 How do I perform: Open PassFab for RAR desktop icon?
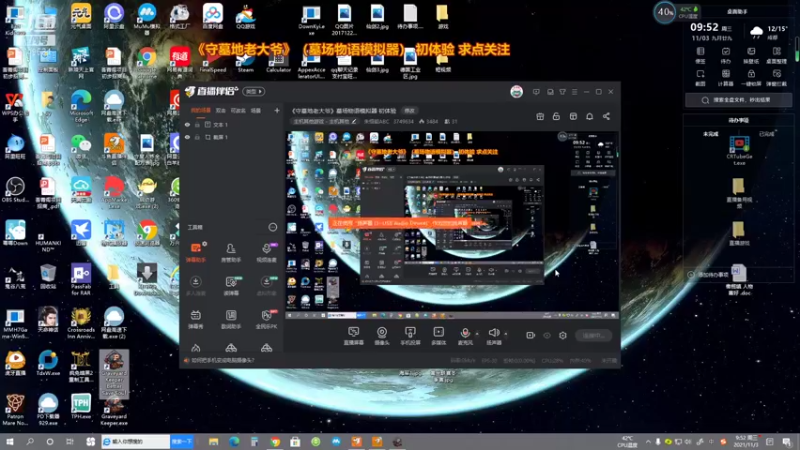81,280
